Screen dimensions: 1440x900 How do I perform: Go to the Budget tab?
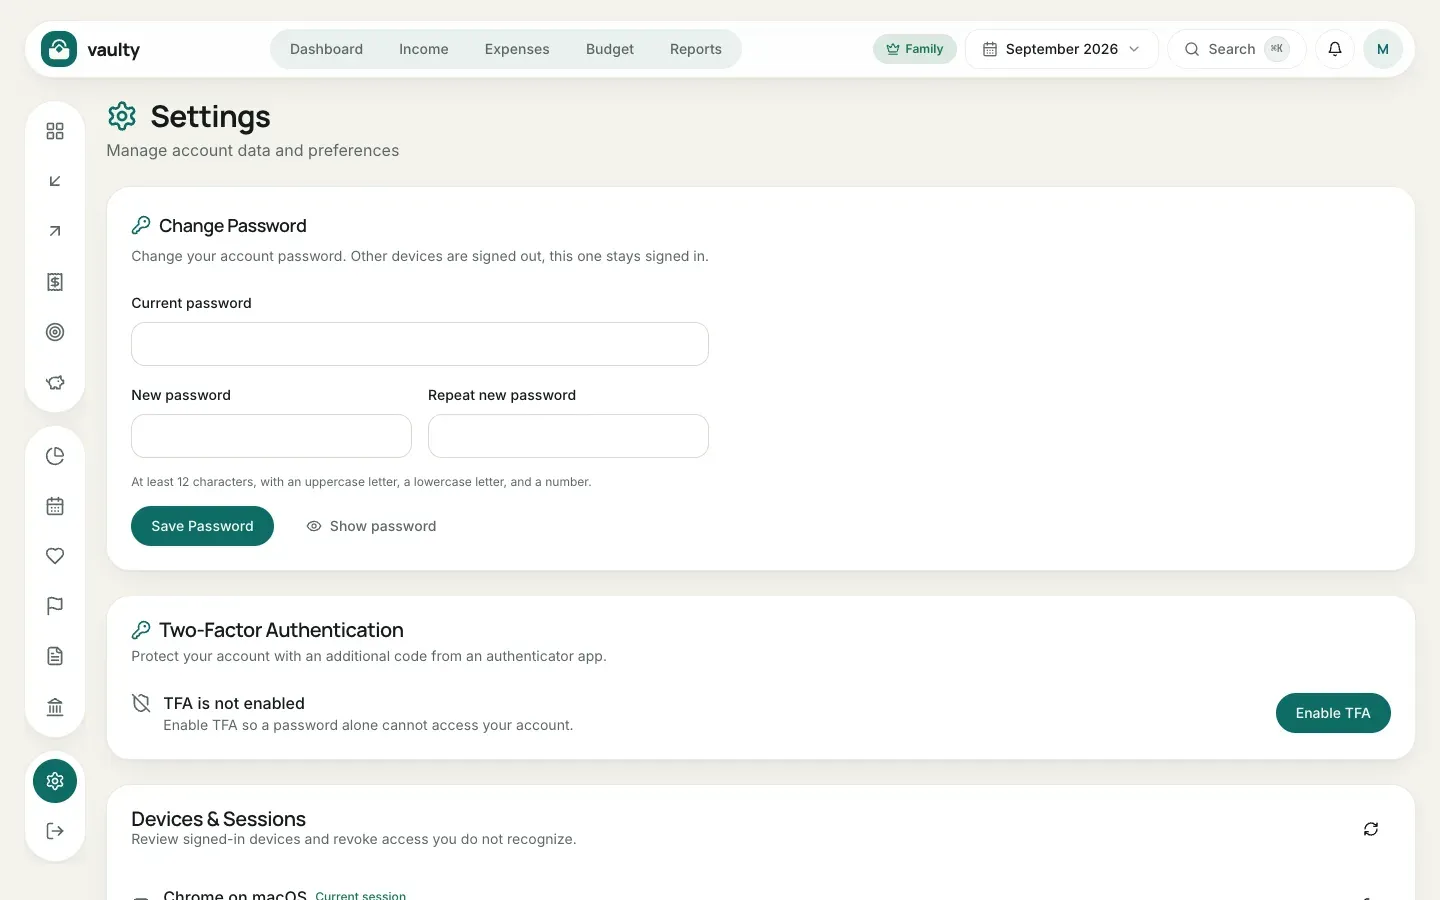coord(610,49)
